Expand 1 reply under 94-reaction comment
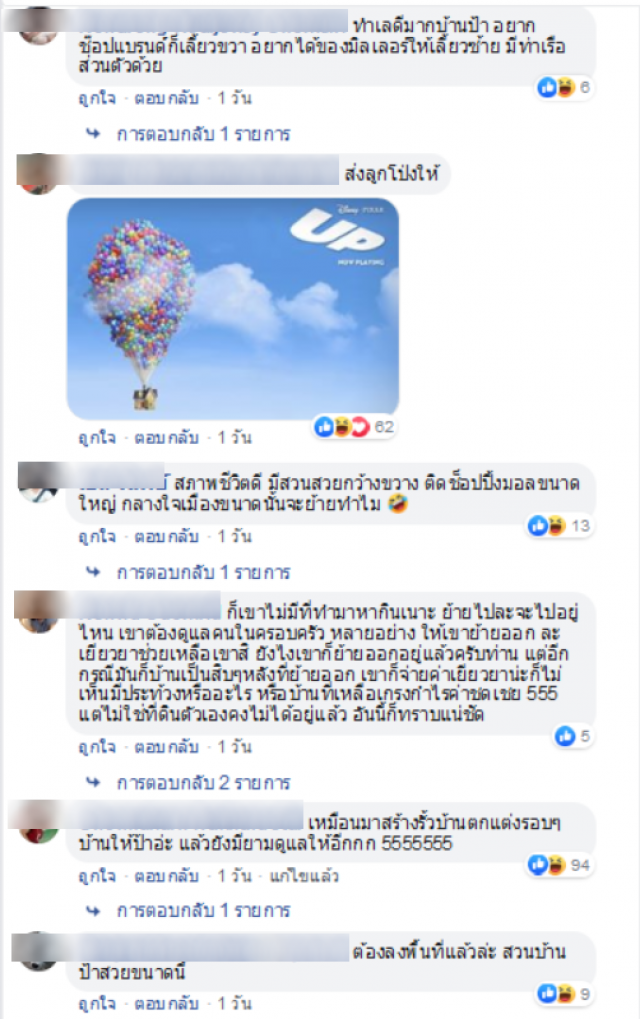640x1019 pixels. click(203, 910)
